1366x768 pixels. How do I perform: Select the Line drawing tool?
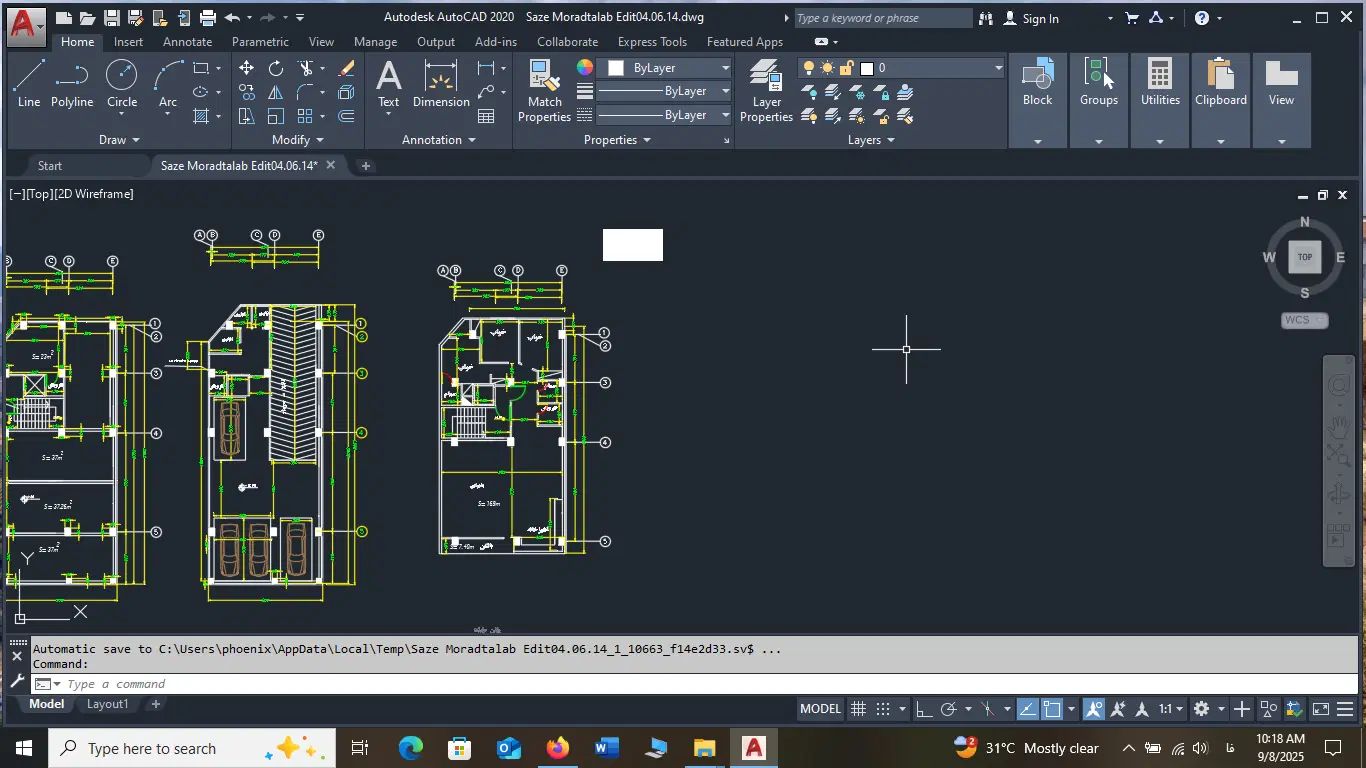29,84
